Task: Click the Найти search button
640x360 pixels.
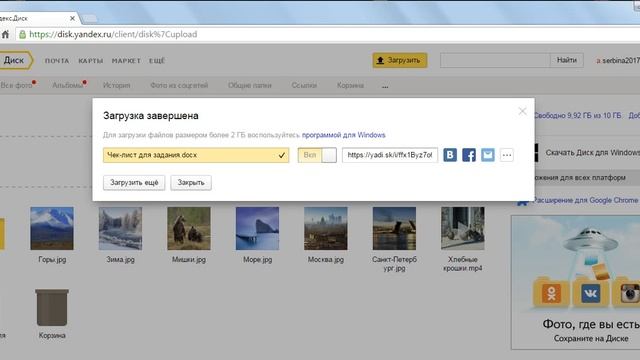Action: (567, 60)
